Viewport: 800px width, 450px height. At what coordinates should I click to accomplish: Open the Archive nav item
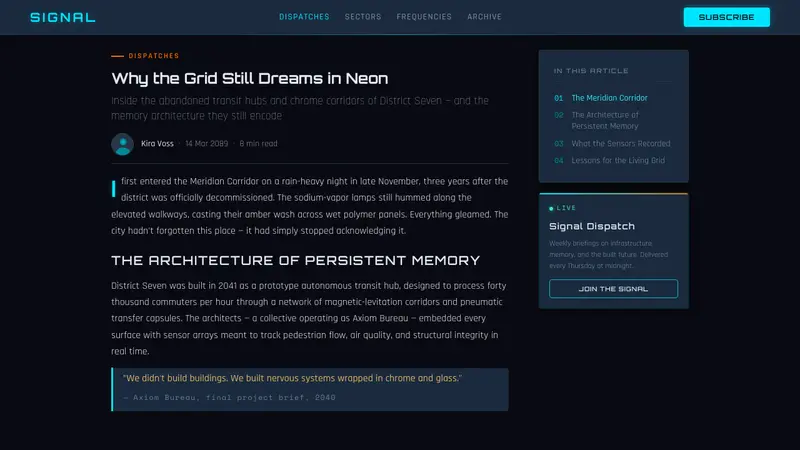(484, 17)
